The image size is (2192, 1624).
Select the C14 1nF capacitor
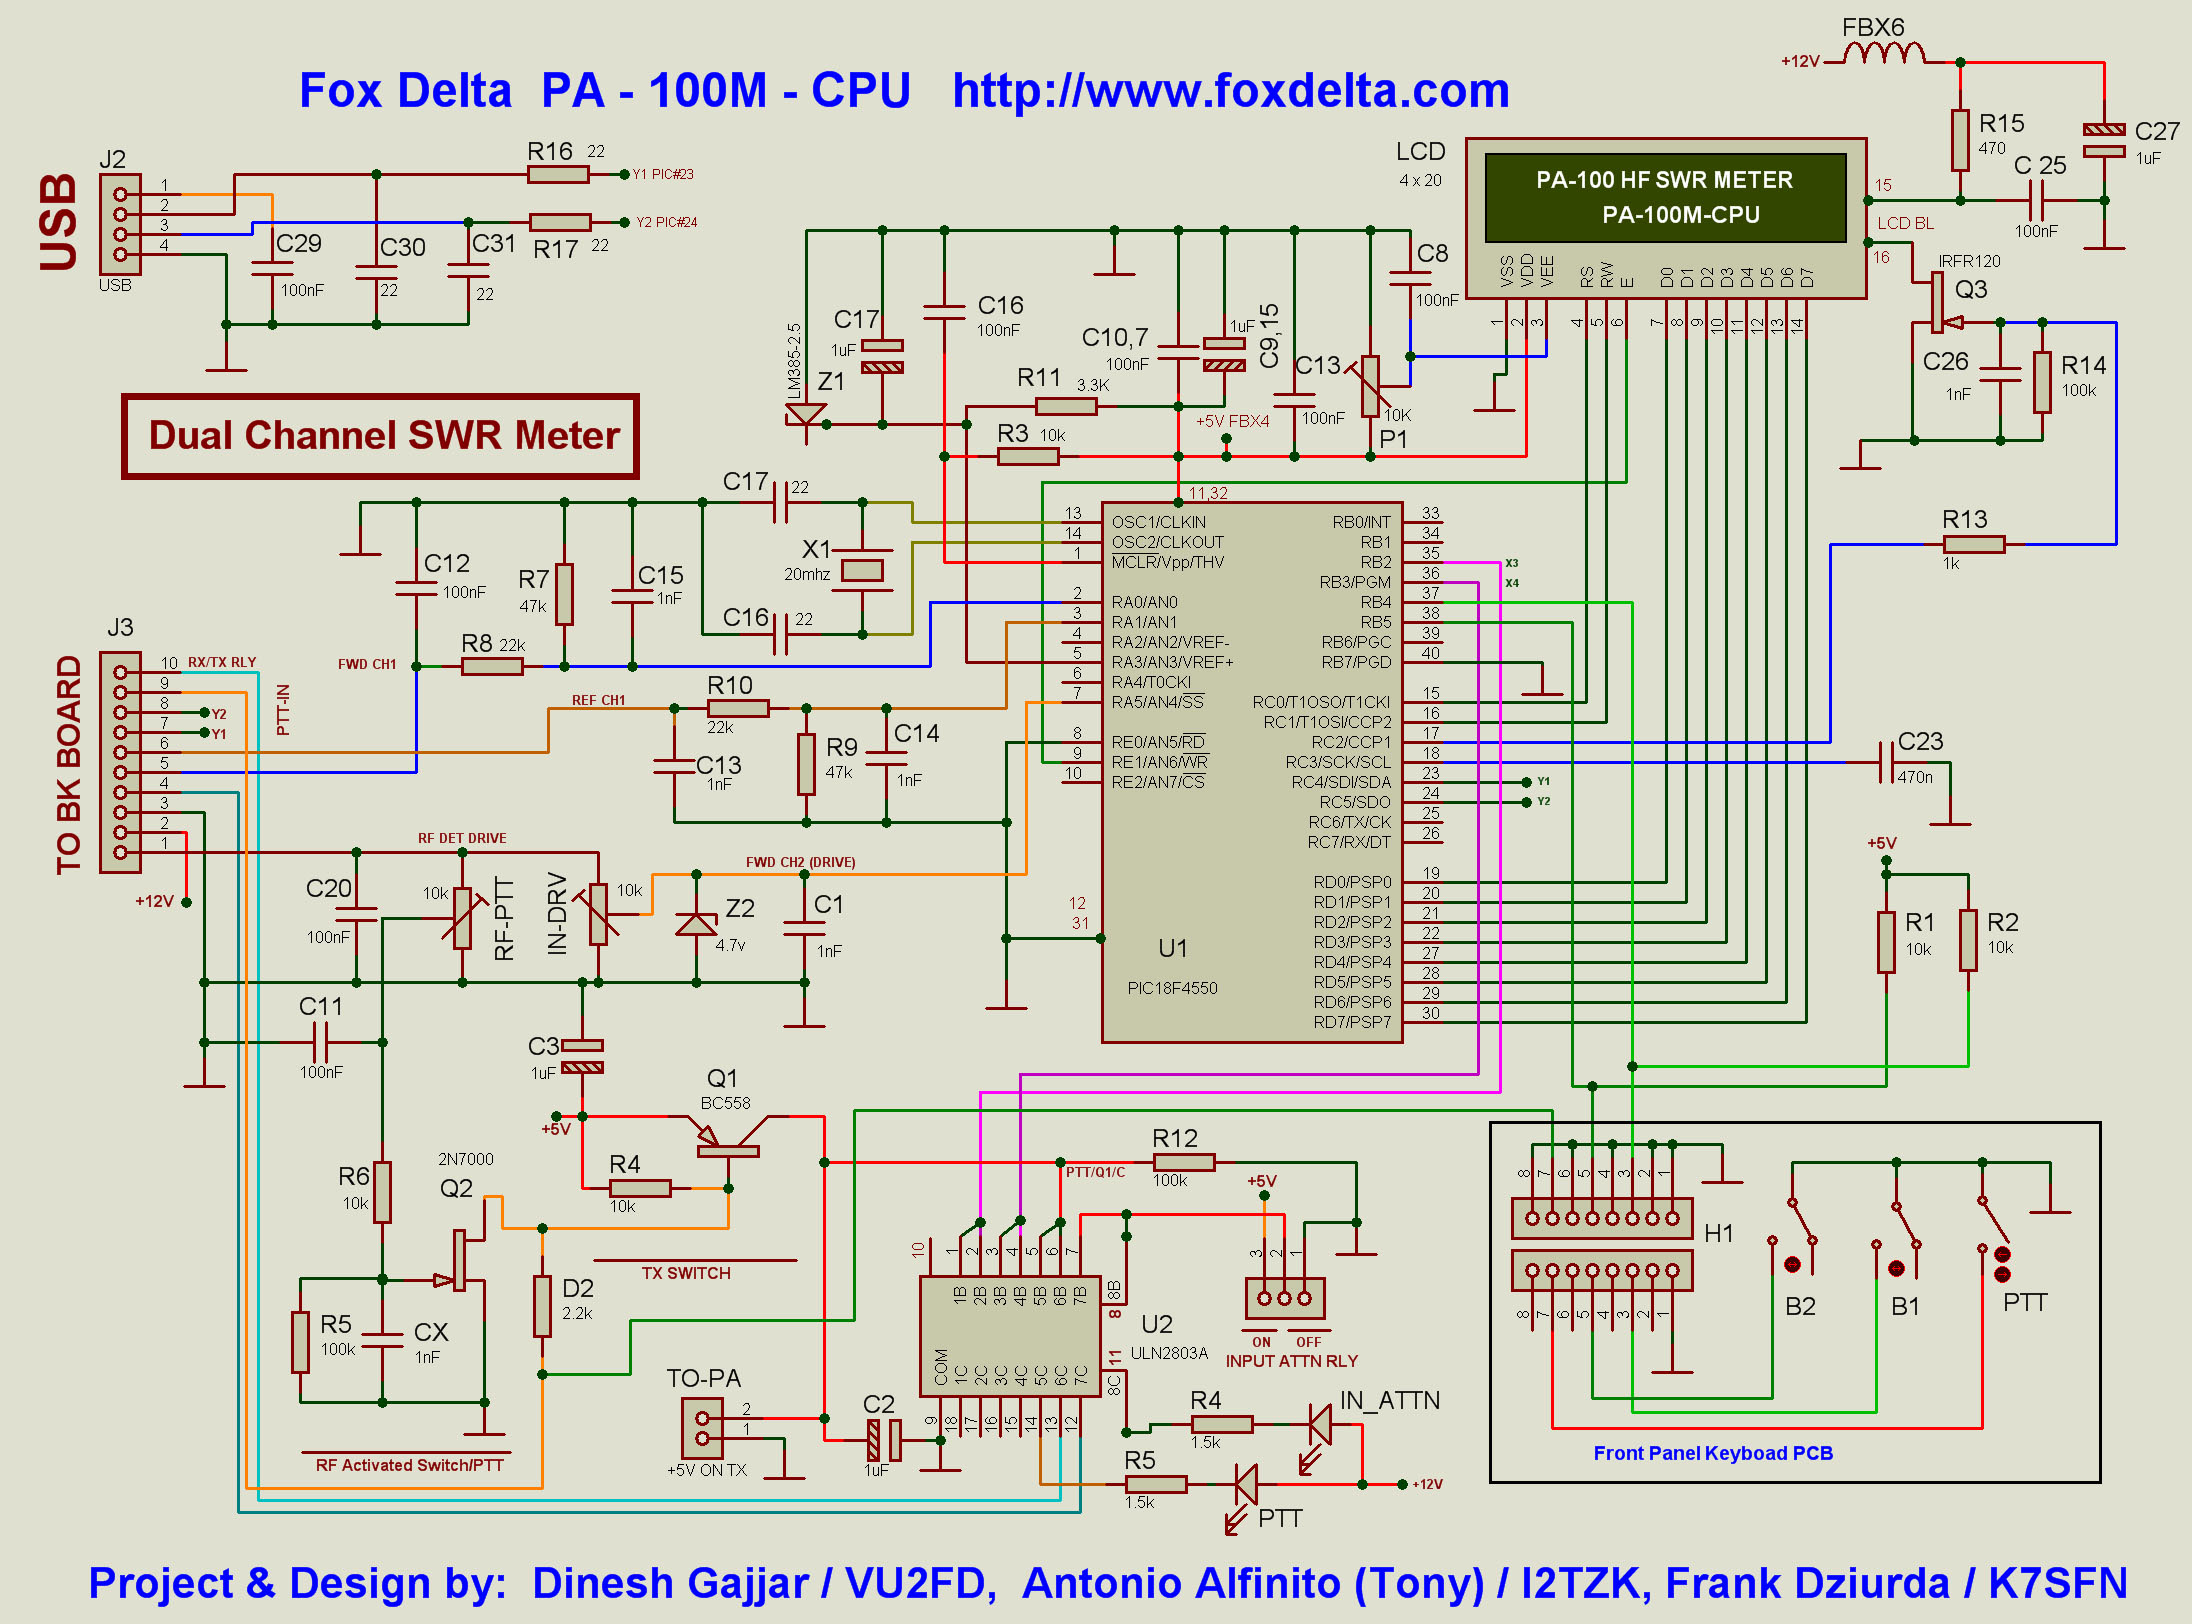(886, 758)
